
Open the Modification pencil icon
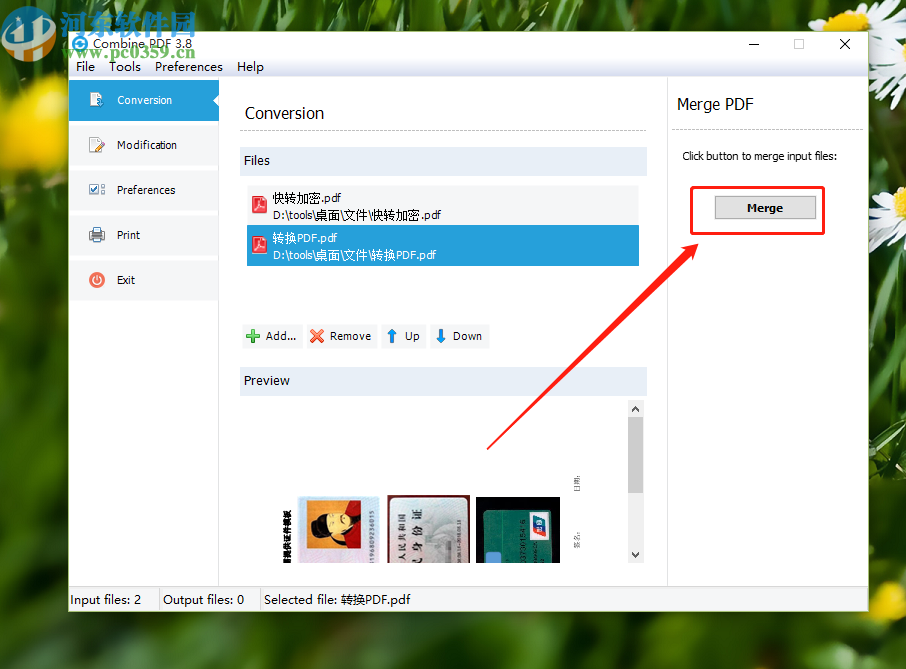[95, 144]
